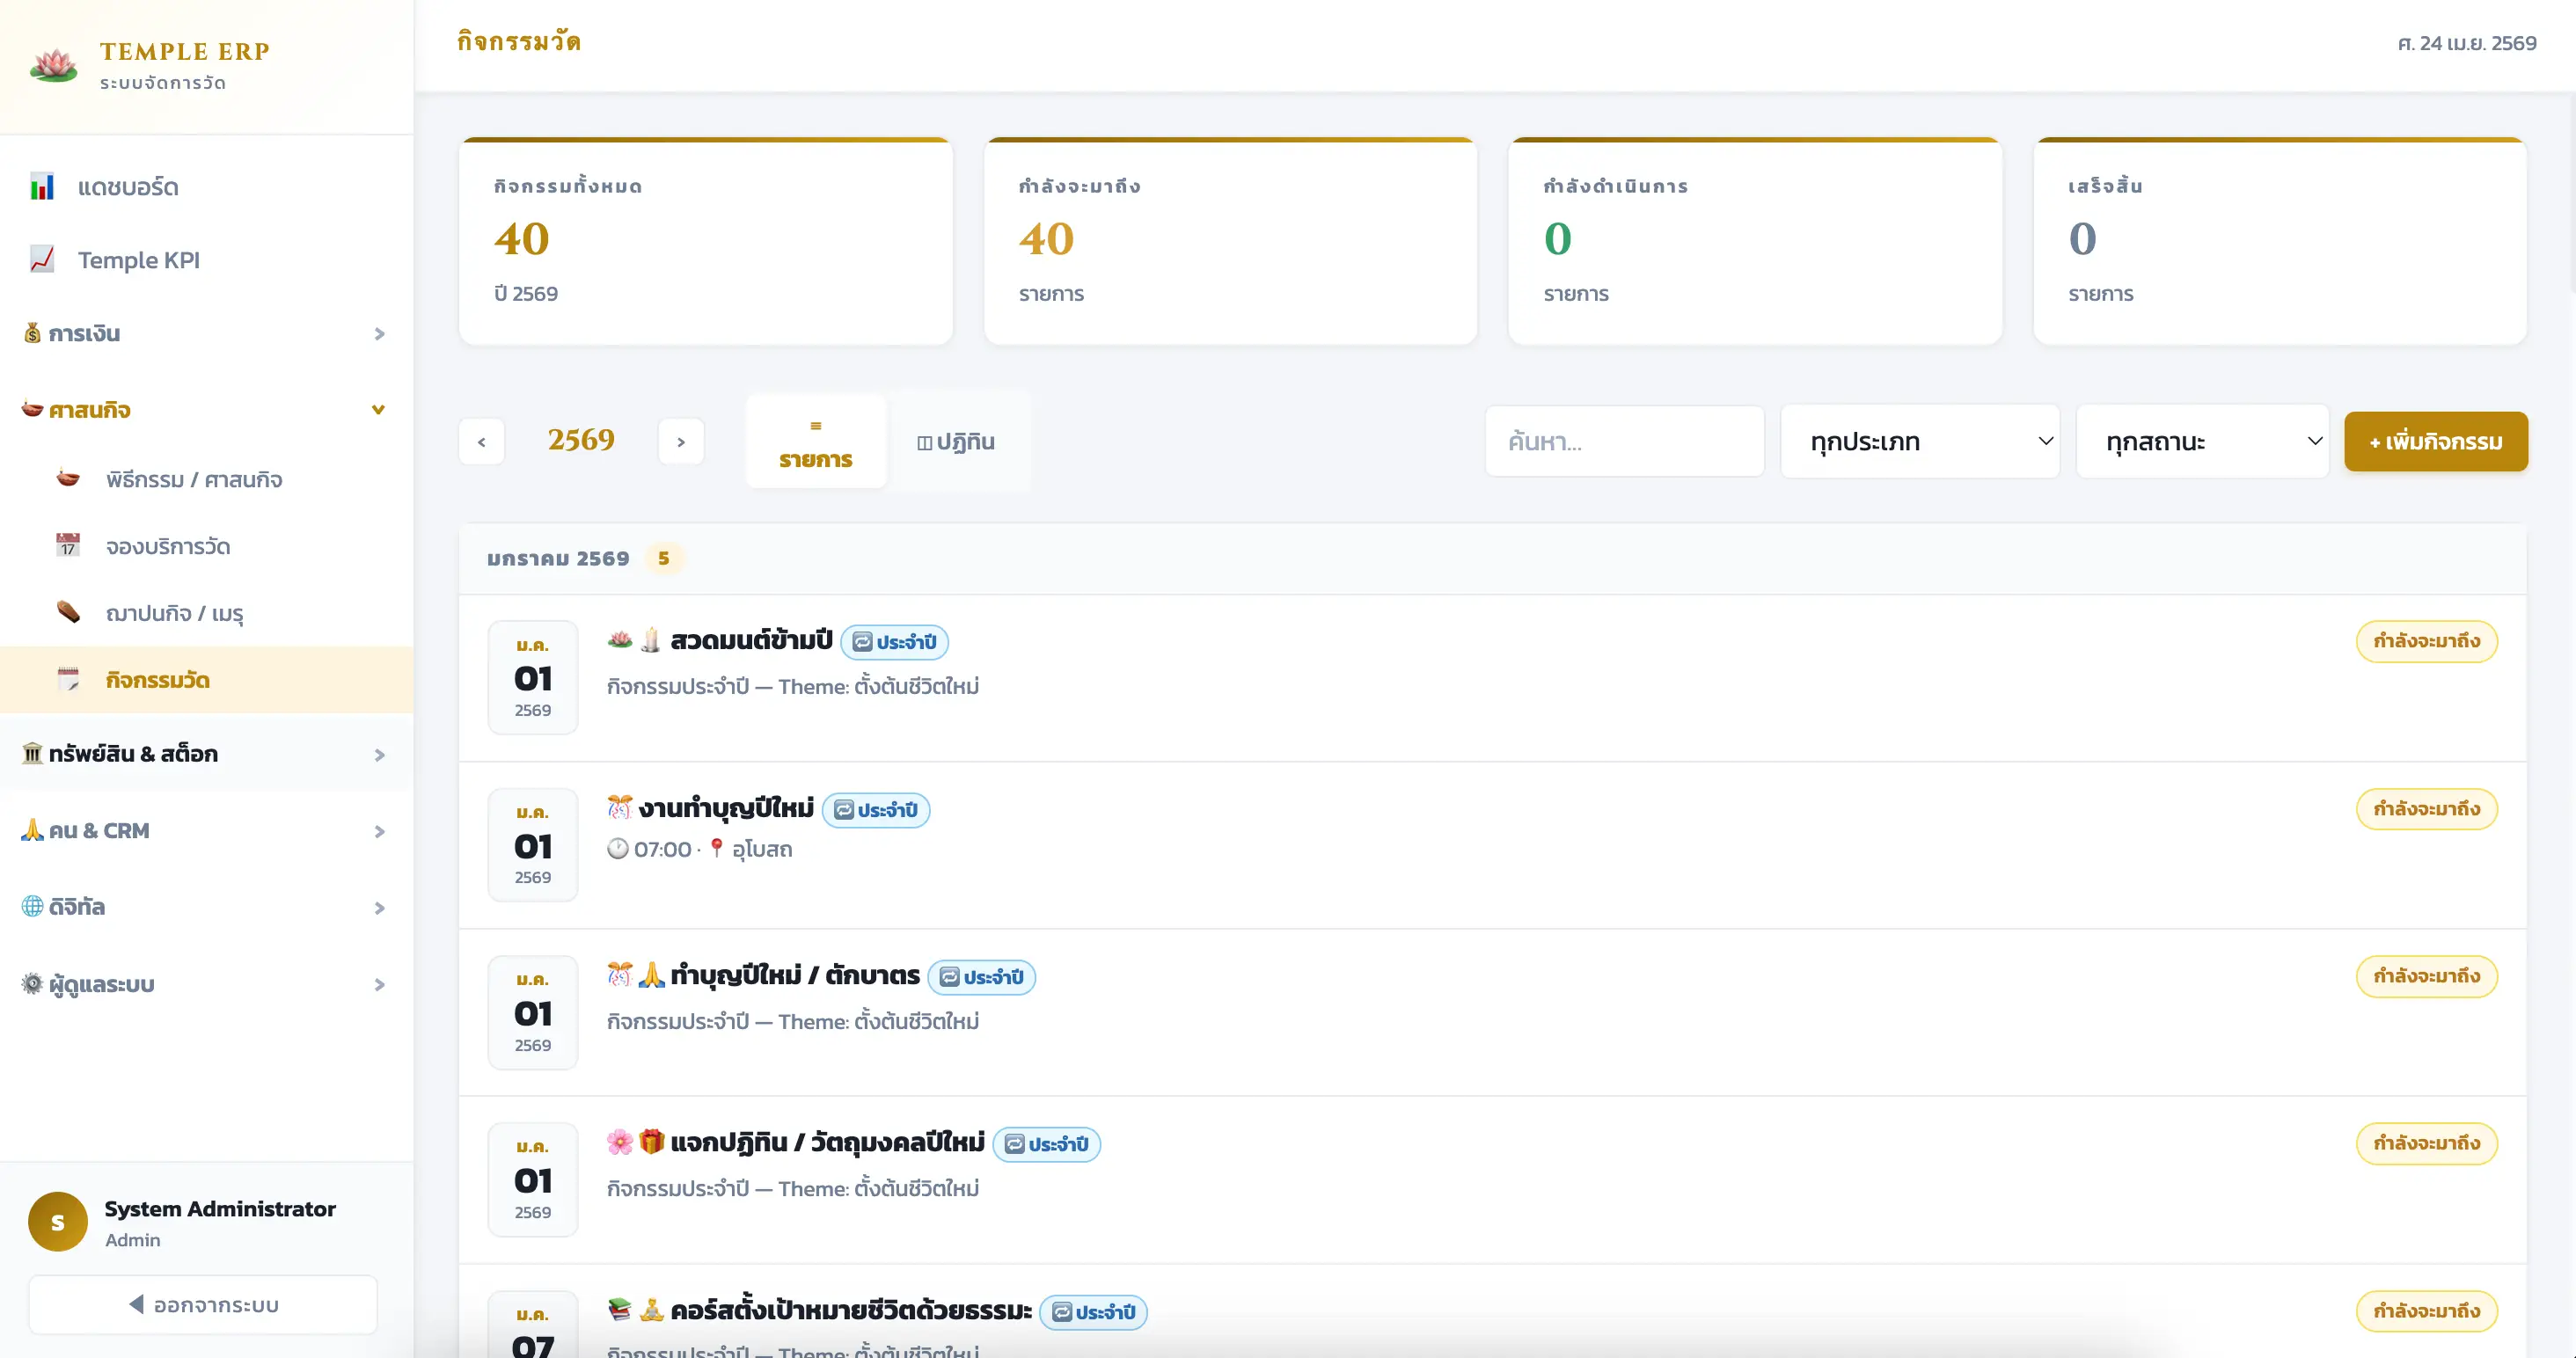
Task: Click the flower emoji on แจกปฏิทิน row
Action: click(620, 1141)
